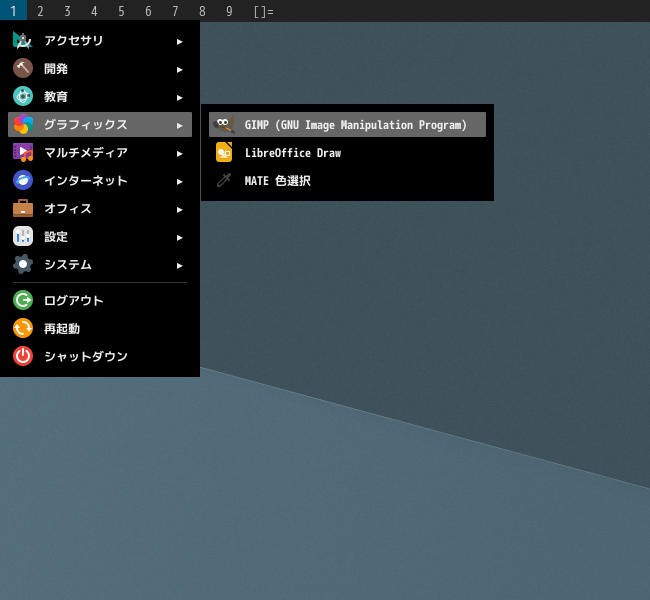Click the red power icon

point(23,356)
